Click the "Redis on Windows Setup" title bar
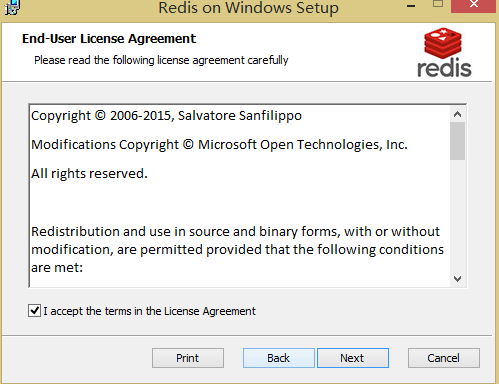The image size is (499, 384). click(248, 8)
